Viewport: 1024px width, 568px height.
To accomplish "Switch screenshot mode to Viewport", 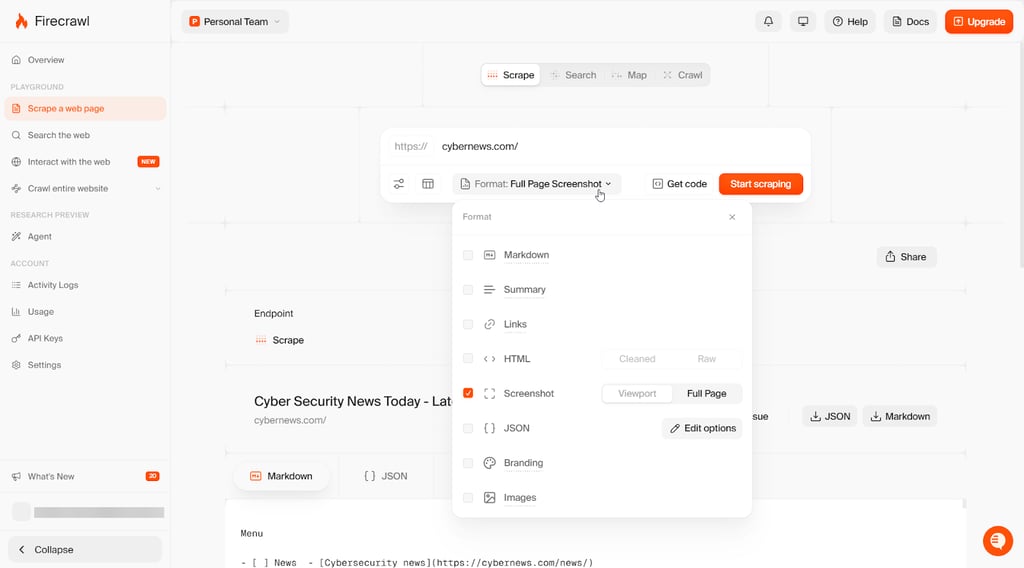I will tap(637, 394).
